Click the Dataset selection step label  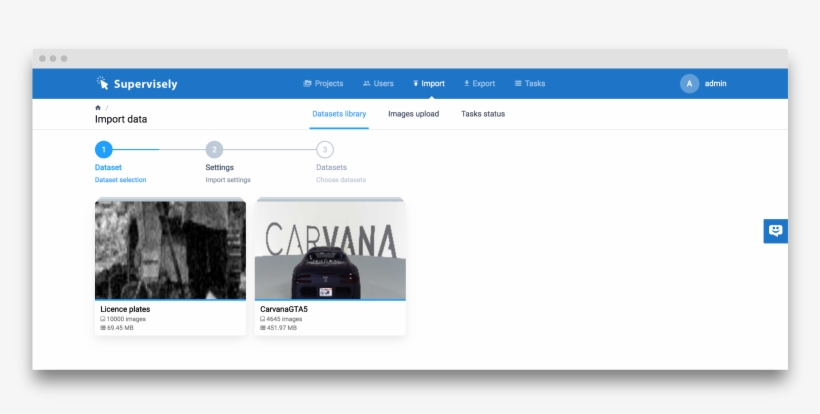point(120,180)
